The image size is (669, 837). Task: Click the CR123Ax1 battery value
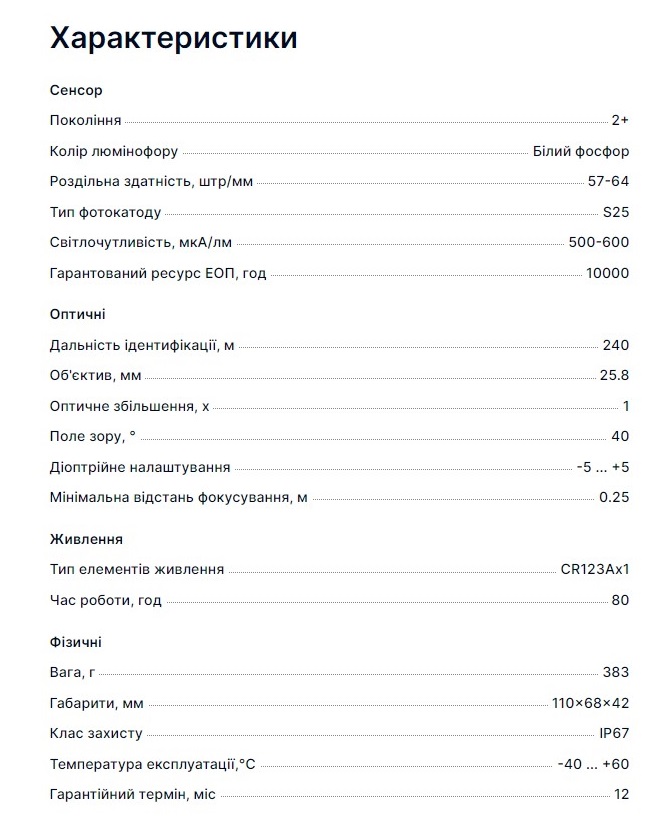point(595,570)
